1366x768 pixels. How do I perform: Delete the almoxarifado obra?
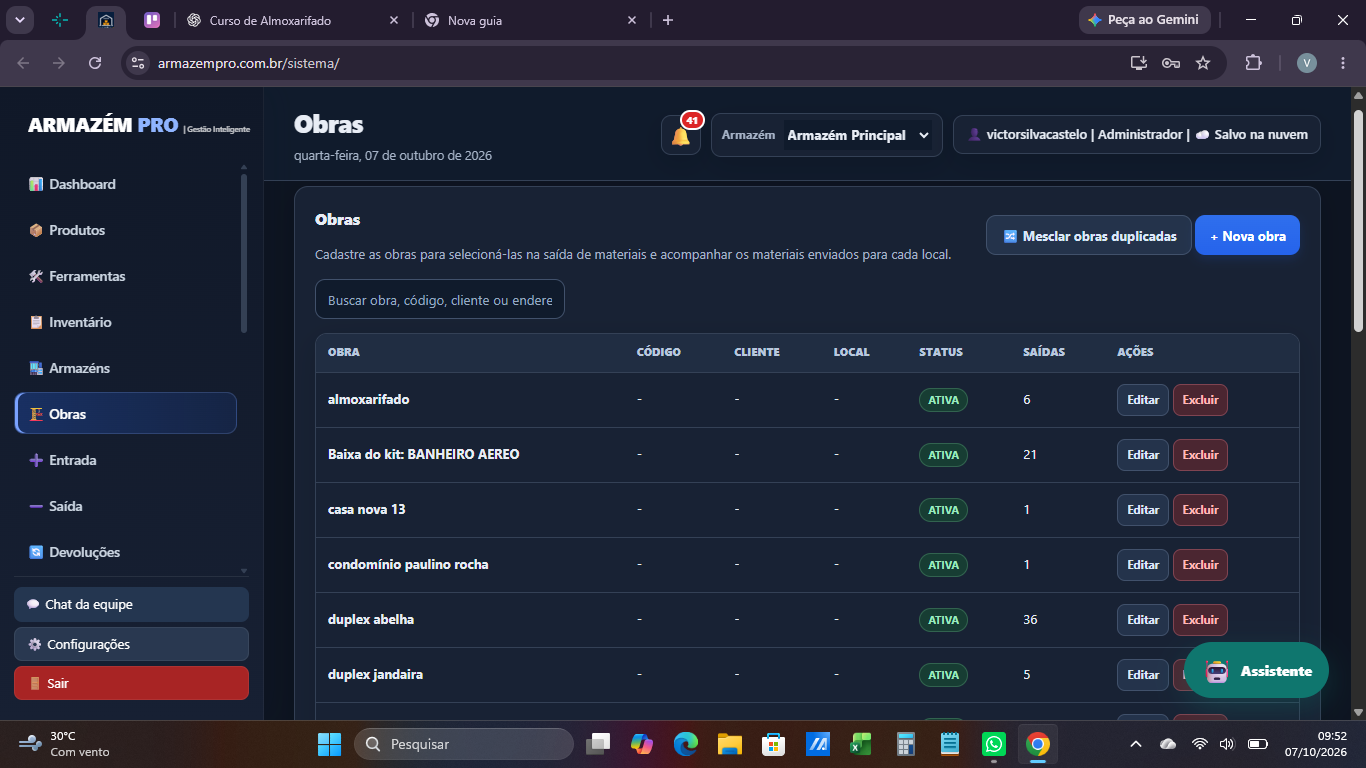pyautogui.click(x=1200, y=400)
